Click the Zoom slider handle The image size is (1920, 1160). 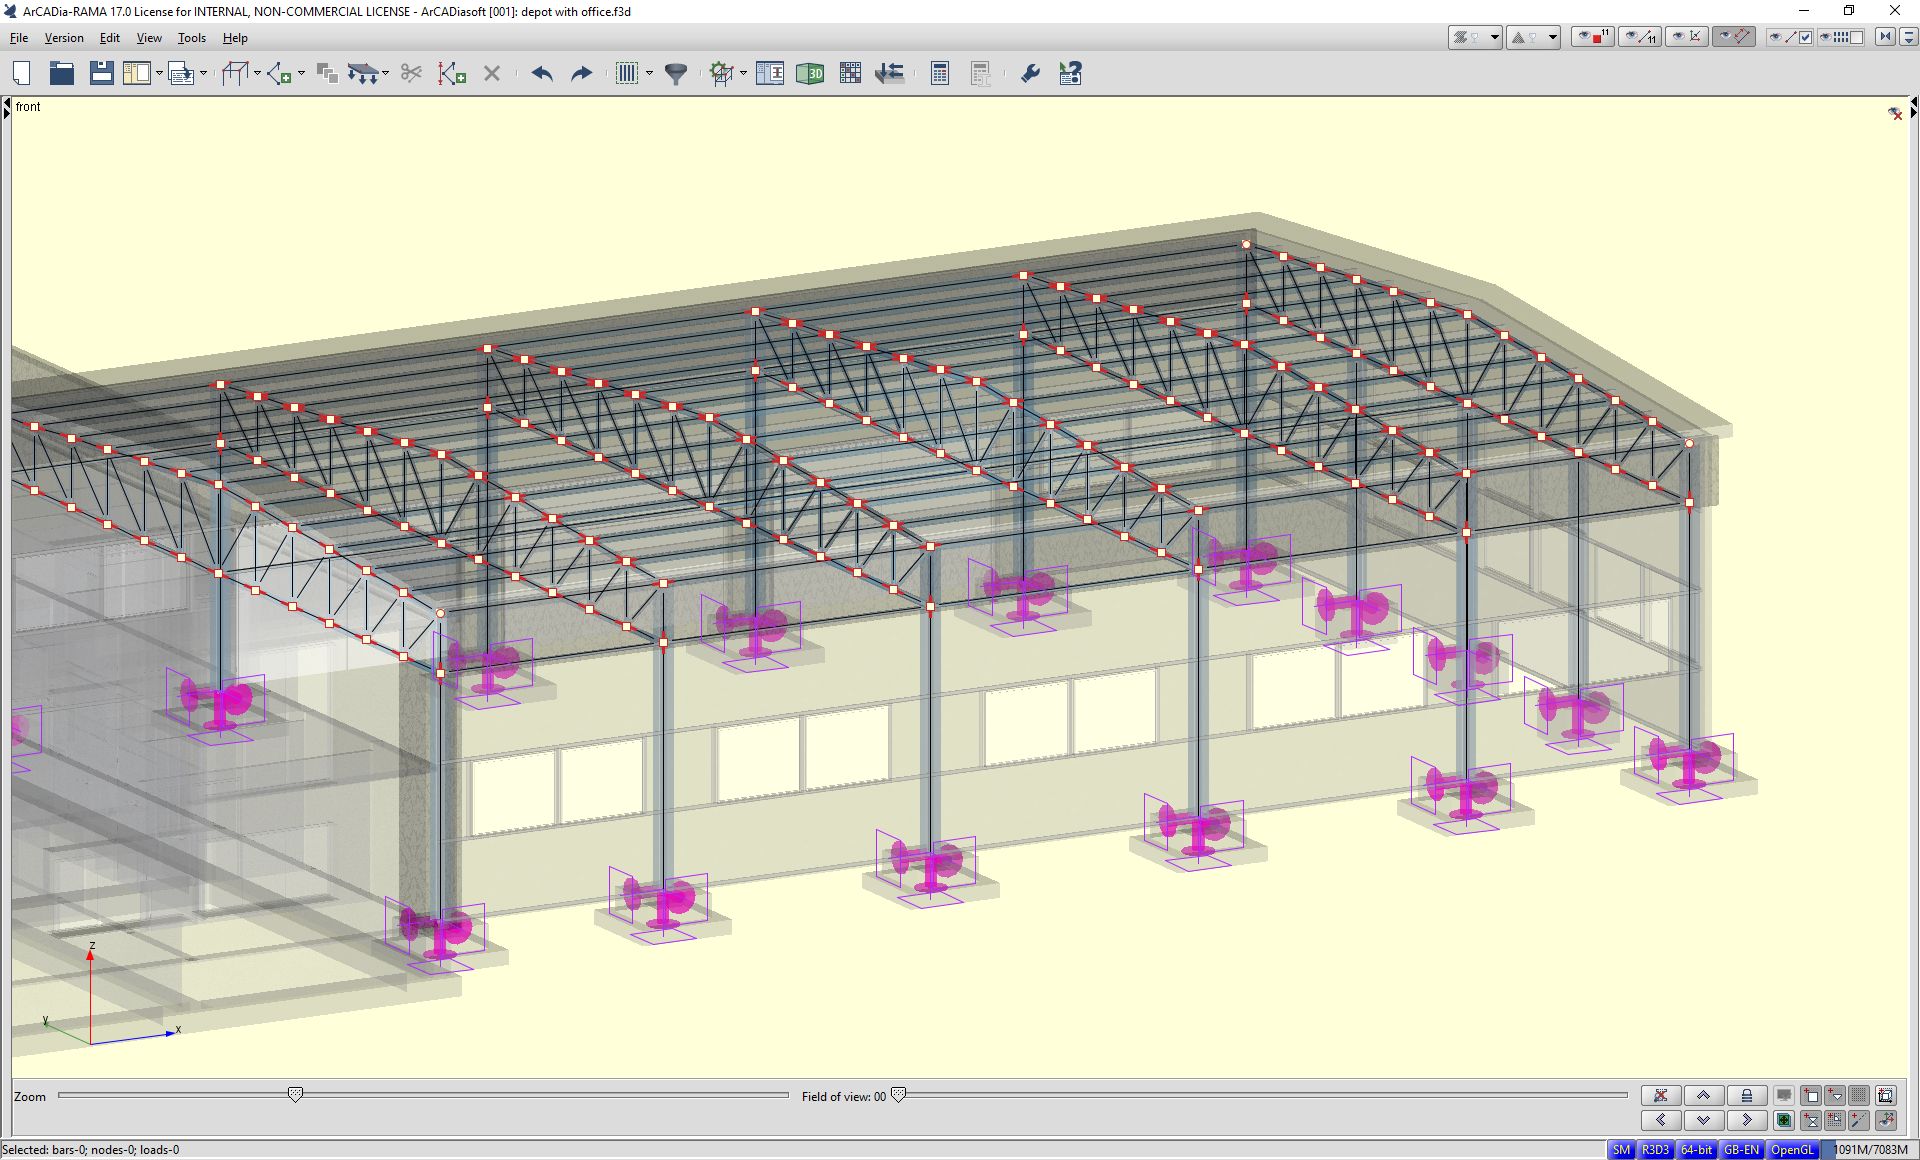tap(295, 1095)
